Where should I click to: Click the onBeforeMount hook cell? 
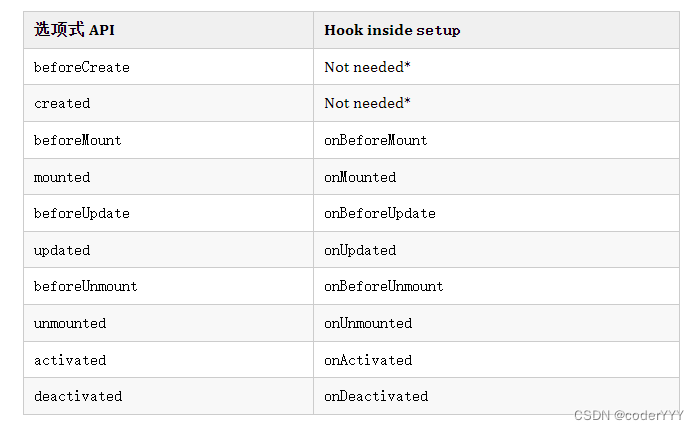[x=376, y=140]
